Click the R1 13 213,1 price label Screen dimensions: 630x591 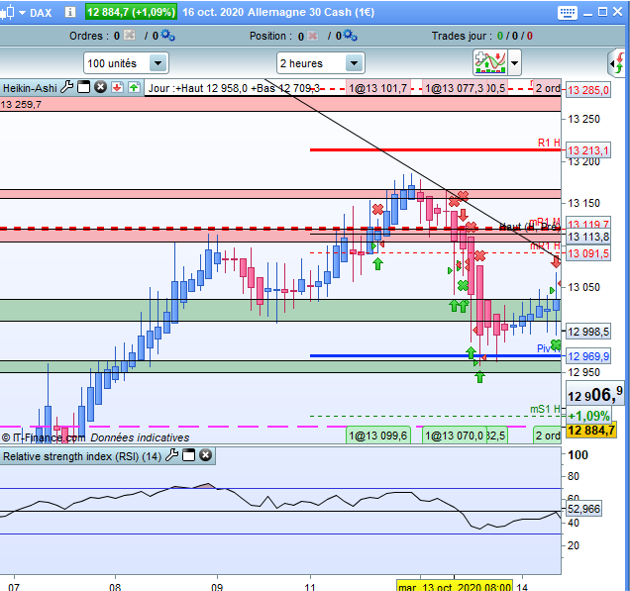point(588,150)
